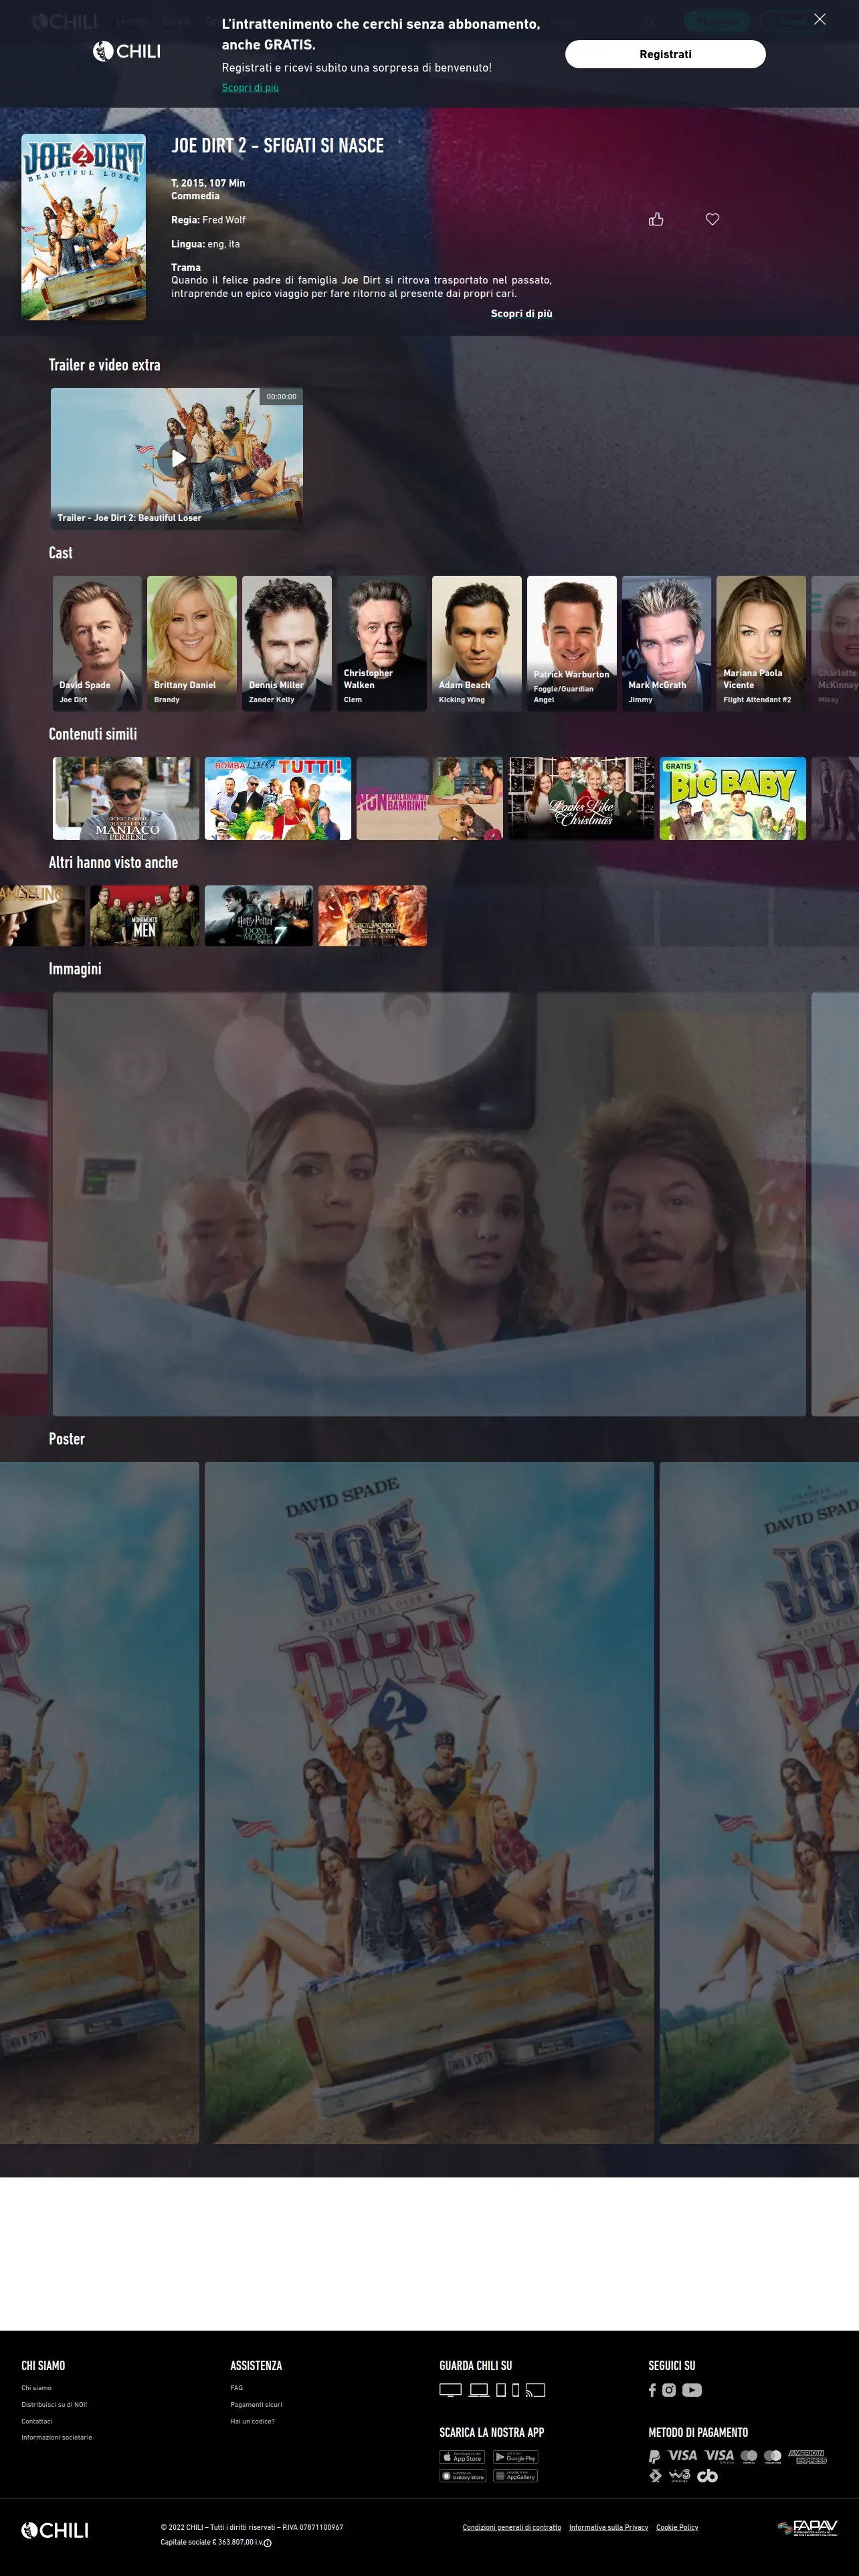Open Adam Beach cast card

[x=477, y=643]
